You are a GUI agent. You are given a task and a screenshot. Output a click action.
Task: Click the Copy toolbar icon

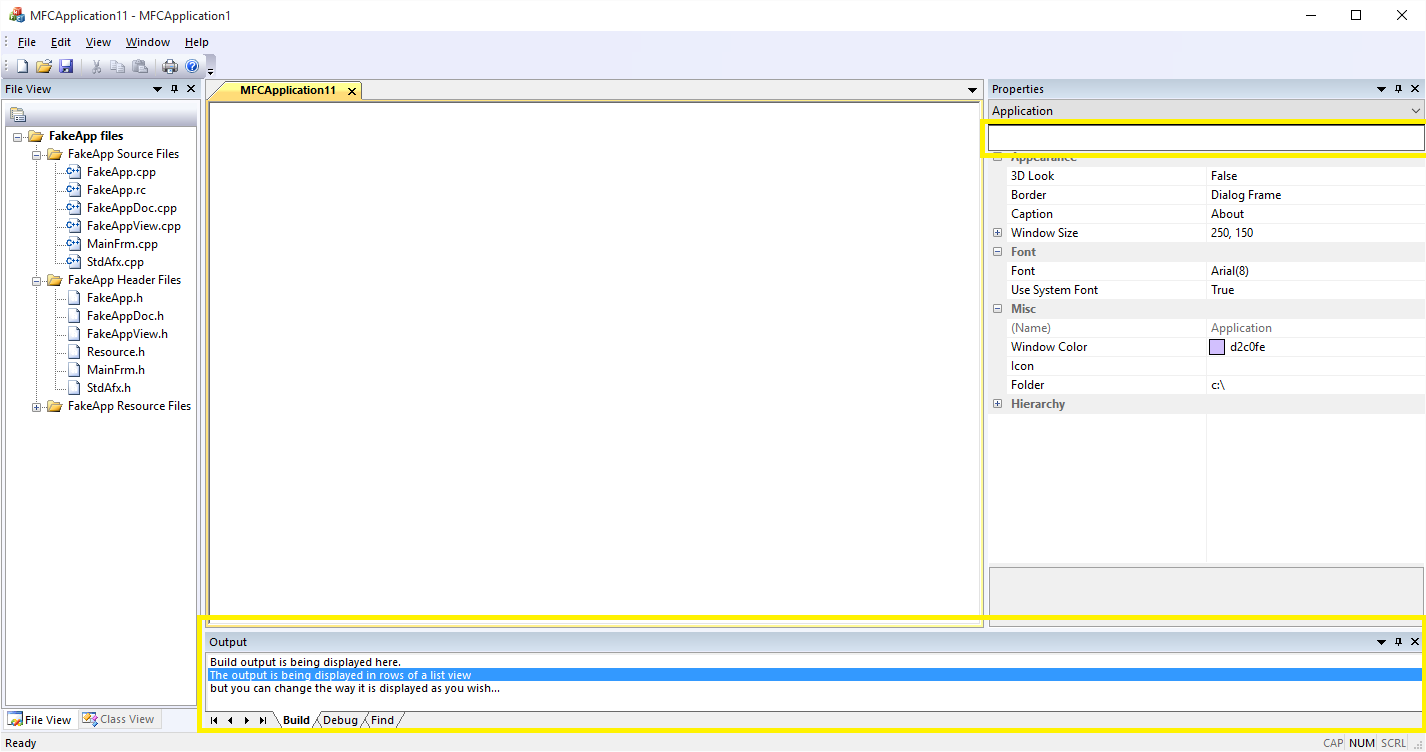click(118, 66)
